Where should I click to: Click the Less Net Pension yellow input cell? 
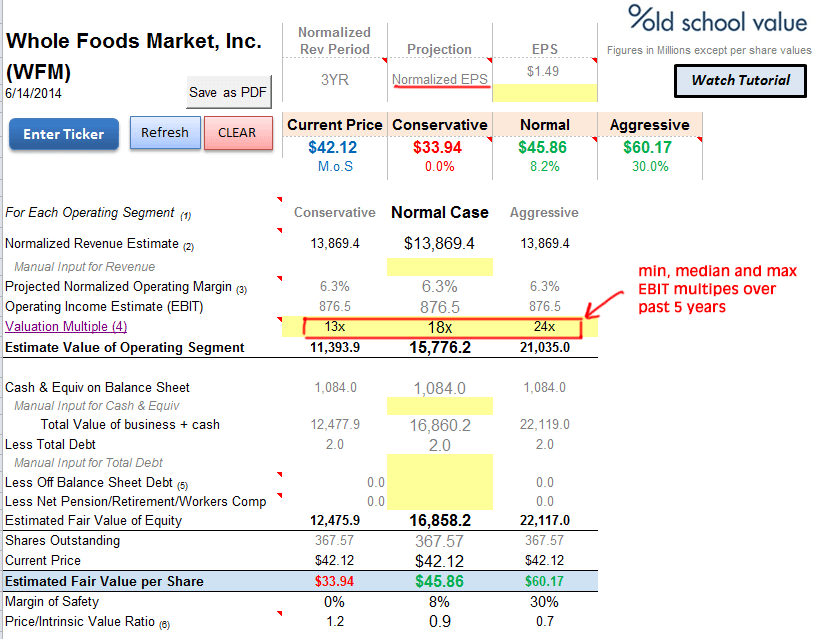pos(440,501)
